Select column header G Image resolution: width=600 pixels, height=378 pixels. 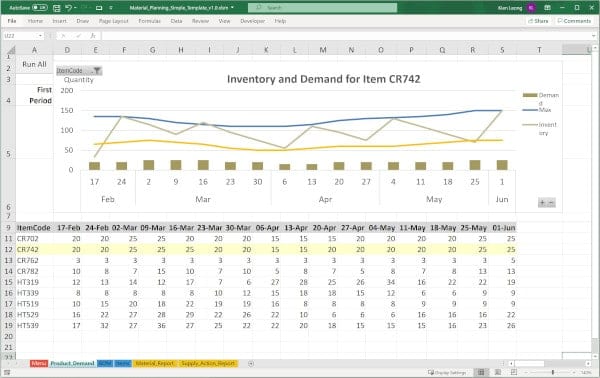(152, 50)
